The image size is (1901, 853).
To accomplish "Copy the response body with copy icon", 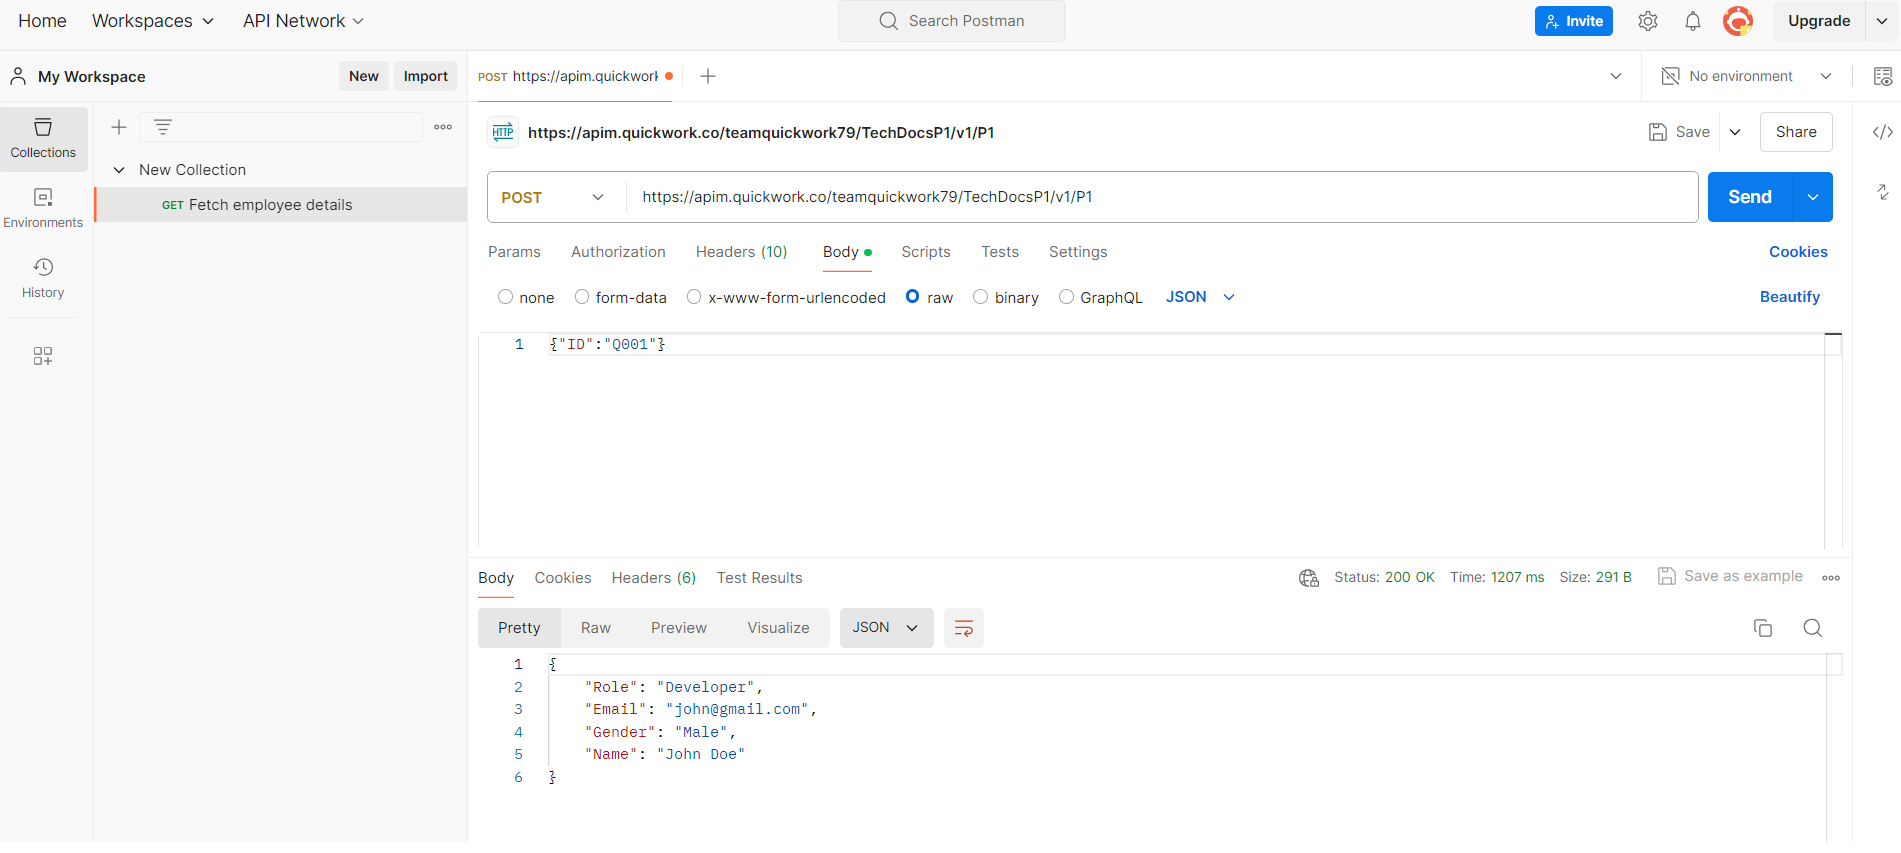I will (1763, 628).
